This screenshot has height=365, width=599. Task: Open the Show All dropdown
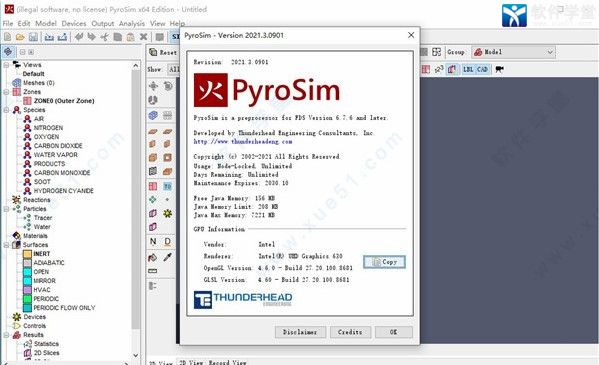click(173, 69)
